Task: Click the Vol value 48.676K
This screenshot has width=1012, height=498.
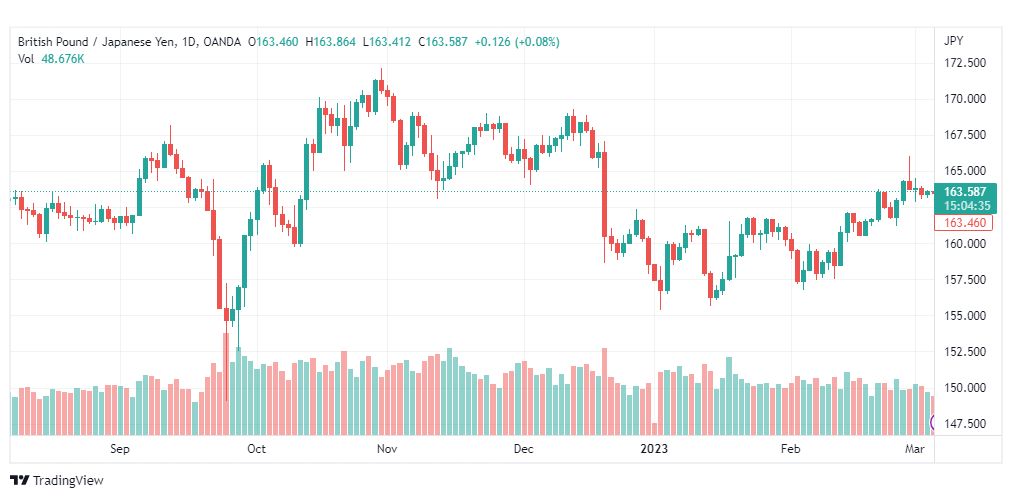Action: tap(63, 59)
